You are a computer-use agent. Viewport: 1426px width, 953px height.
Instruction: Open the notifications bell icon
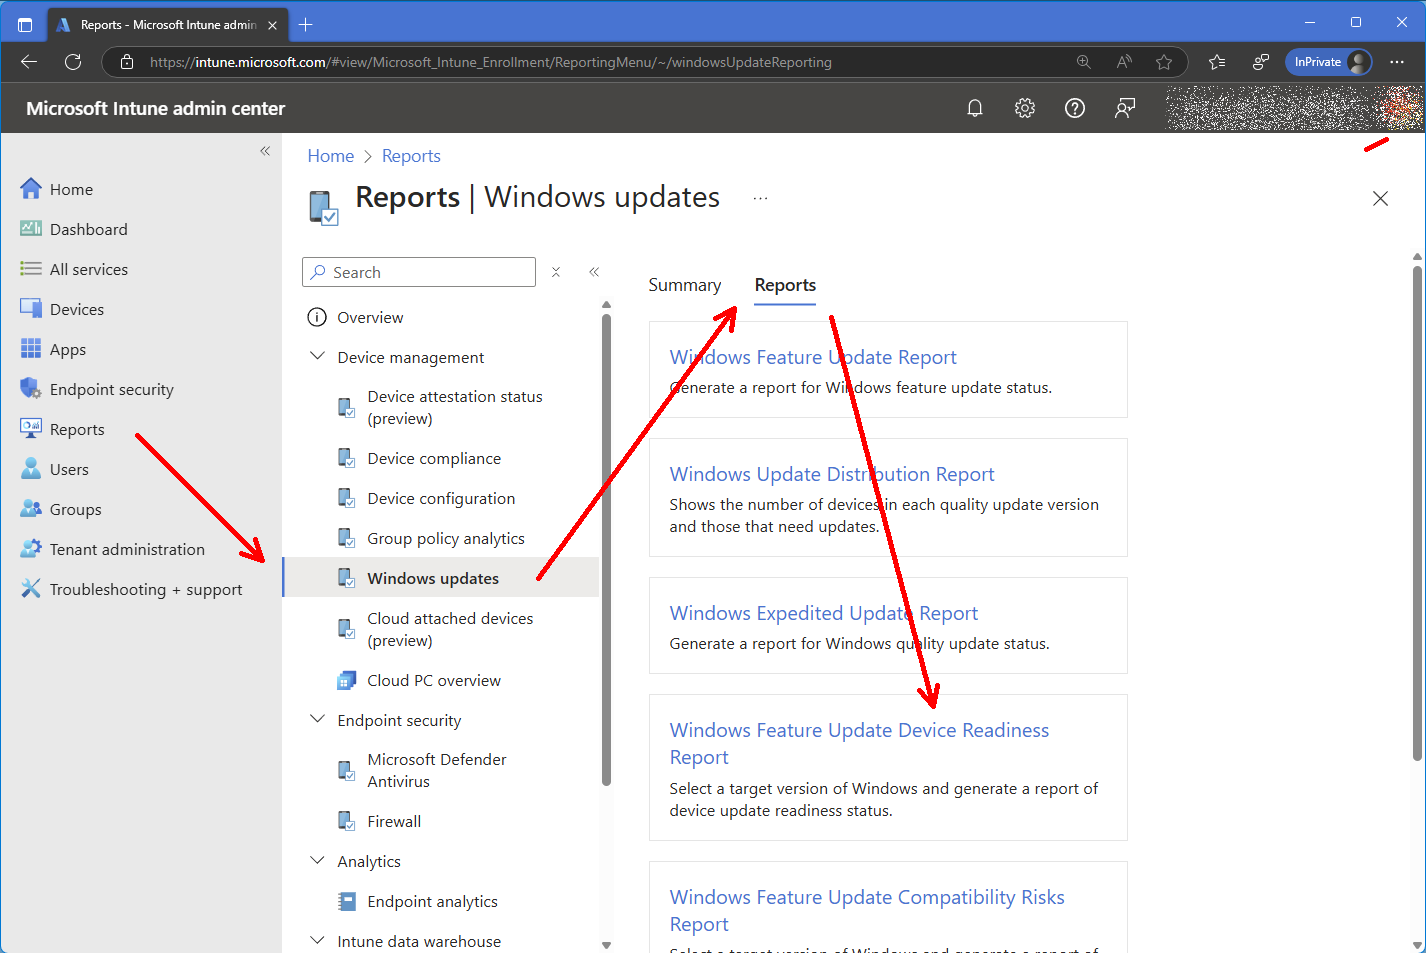(x=975, y=108)
